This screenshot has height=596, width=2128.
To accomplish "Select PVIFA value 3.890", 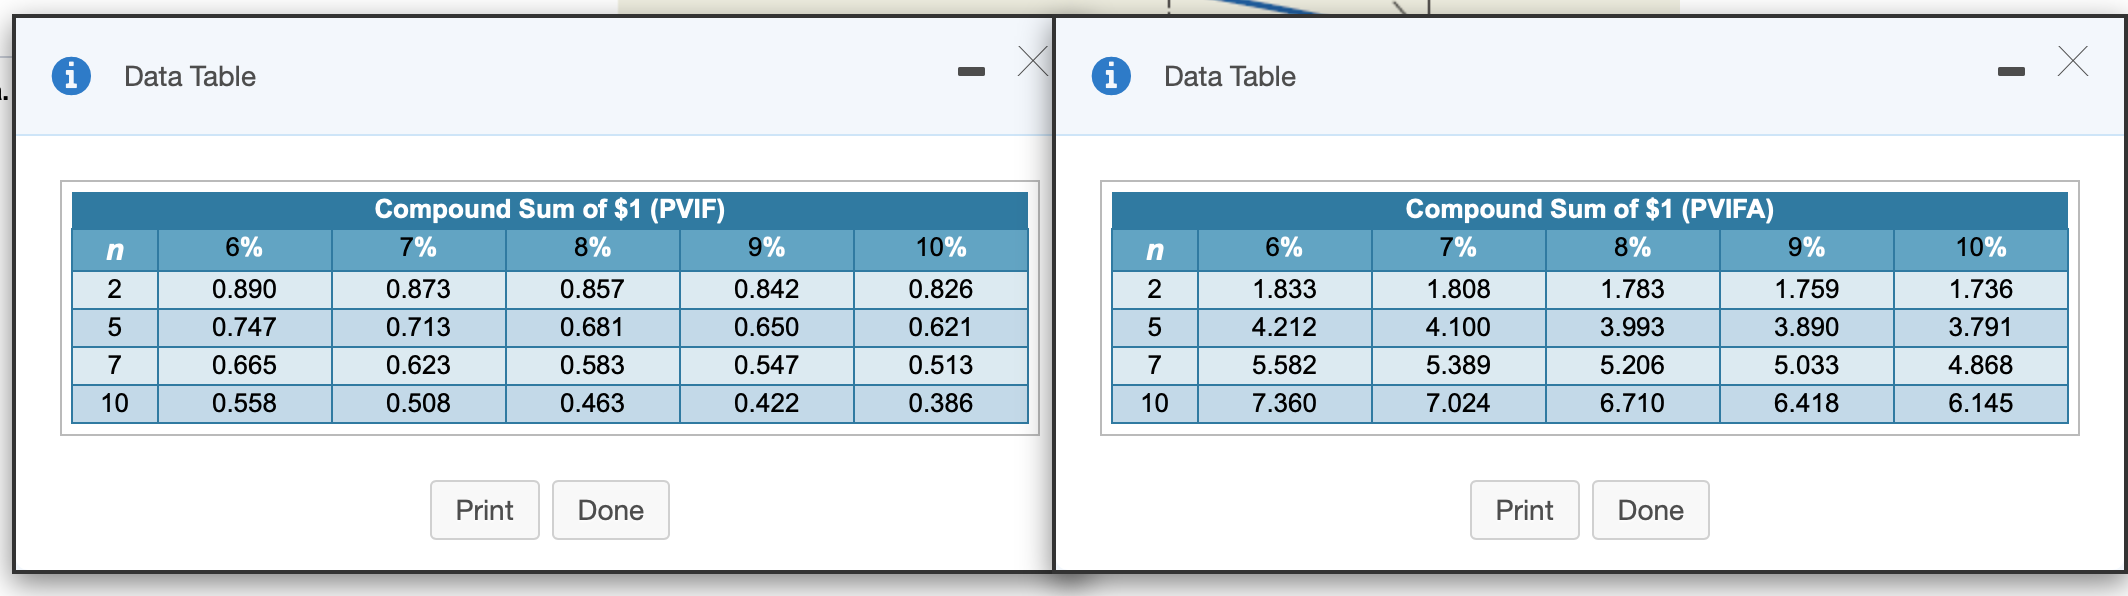I will click(x=1806, y=327).
